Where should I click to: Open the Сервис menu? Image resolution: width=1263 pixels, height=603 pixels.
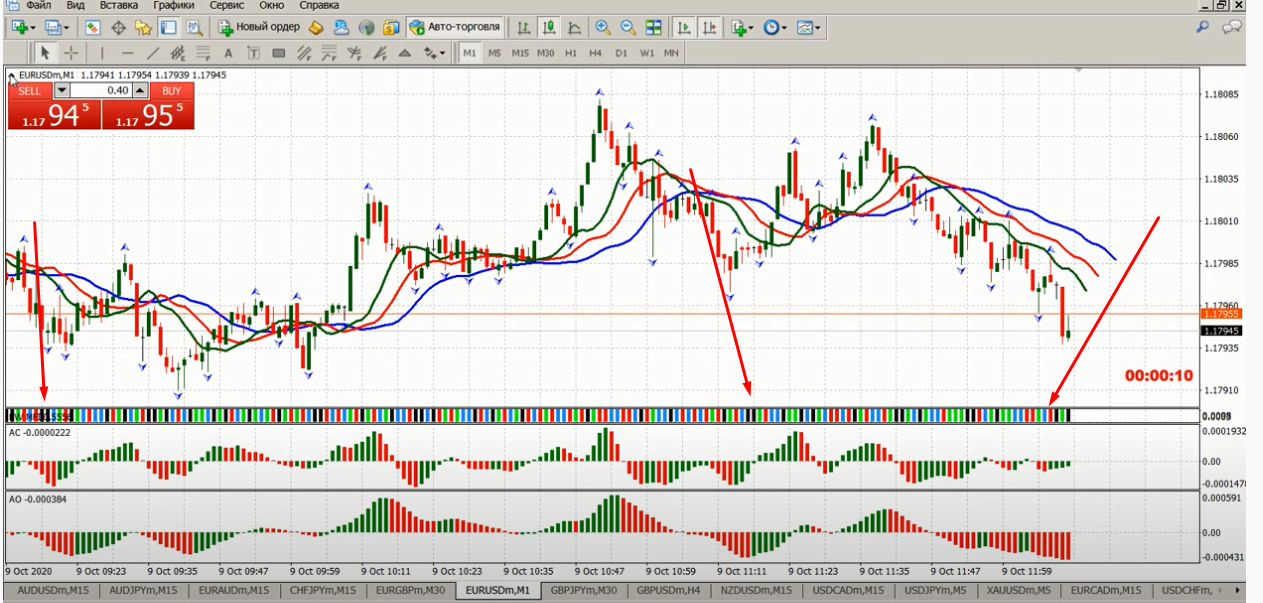tap(226, 6)
